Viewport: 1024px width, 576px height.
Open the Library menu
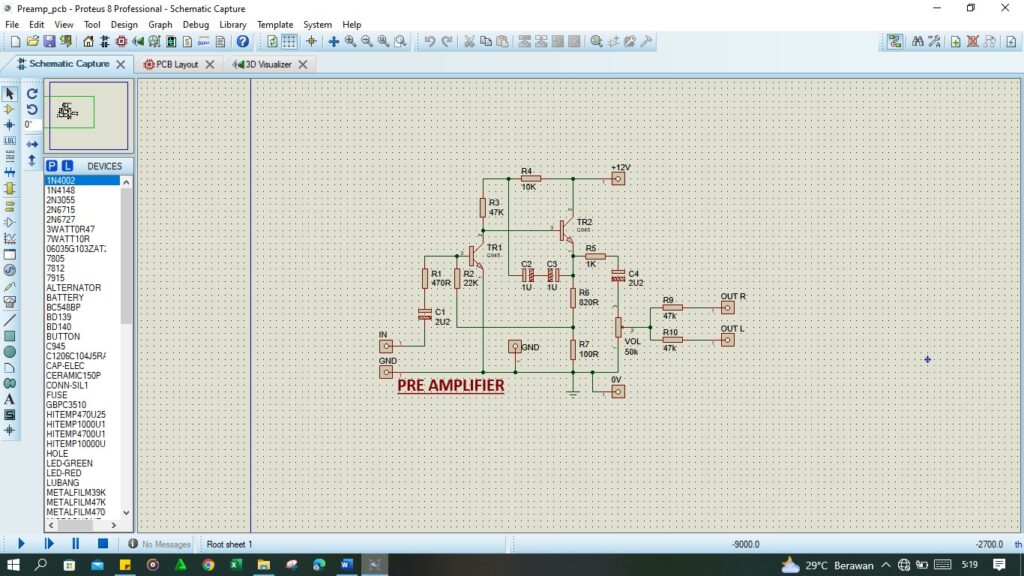click(232, 24)
